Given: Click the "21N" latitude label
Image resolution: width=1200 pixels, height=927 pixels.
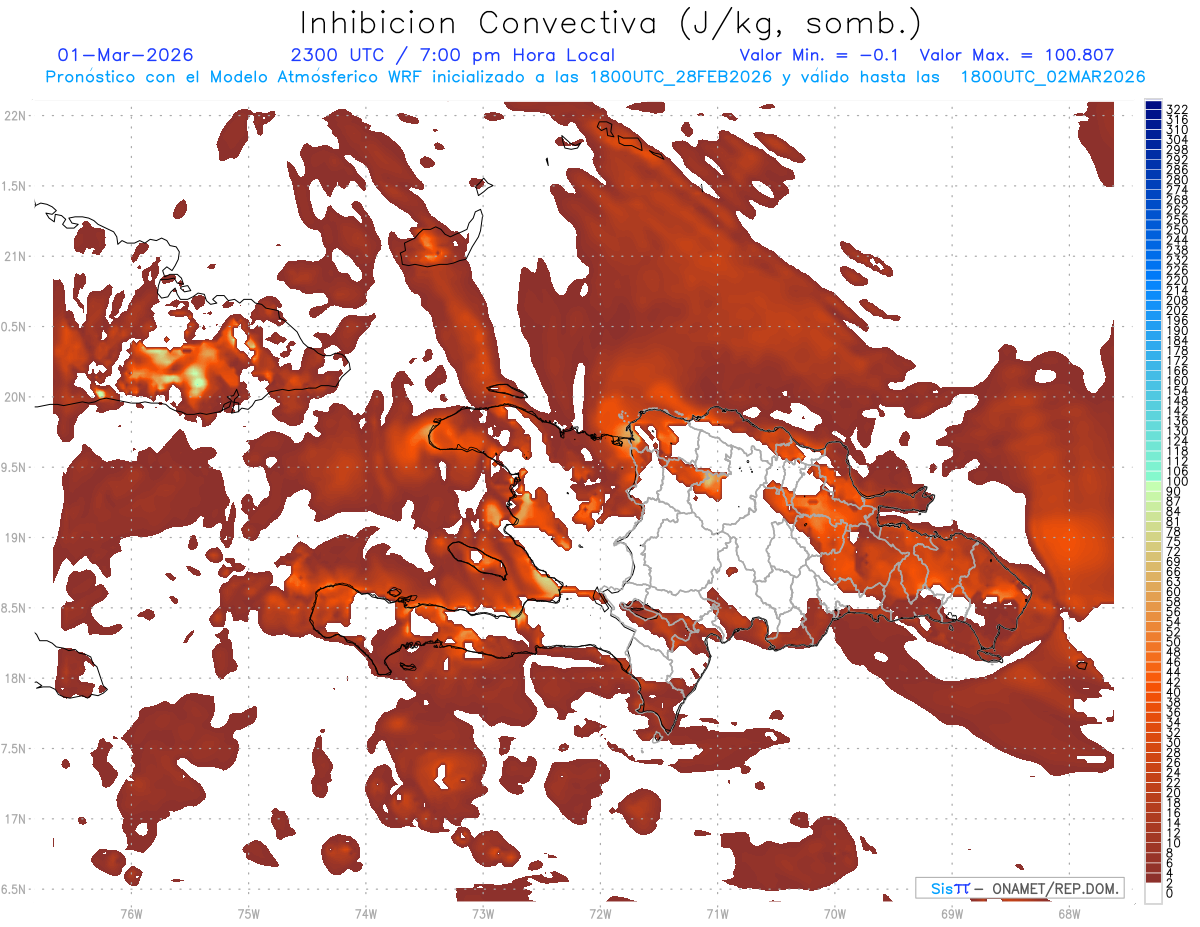Looking at the screenshot, I should click(x=15, y=257).
